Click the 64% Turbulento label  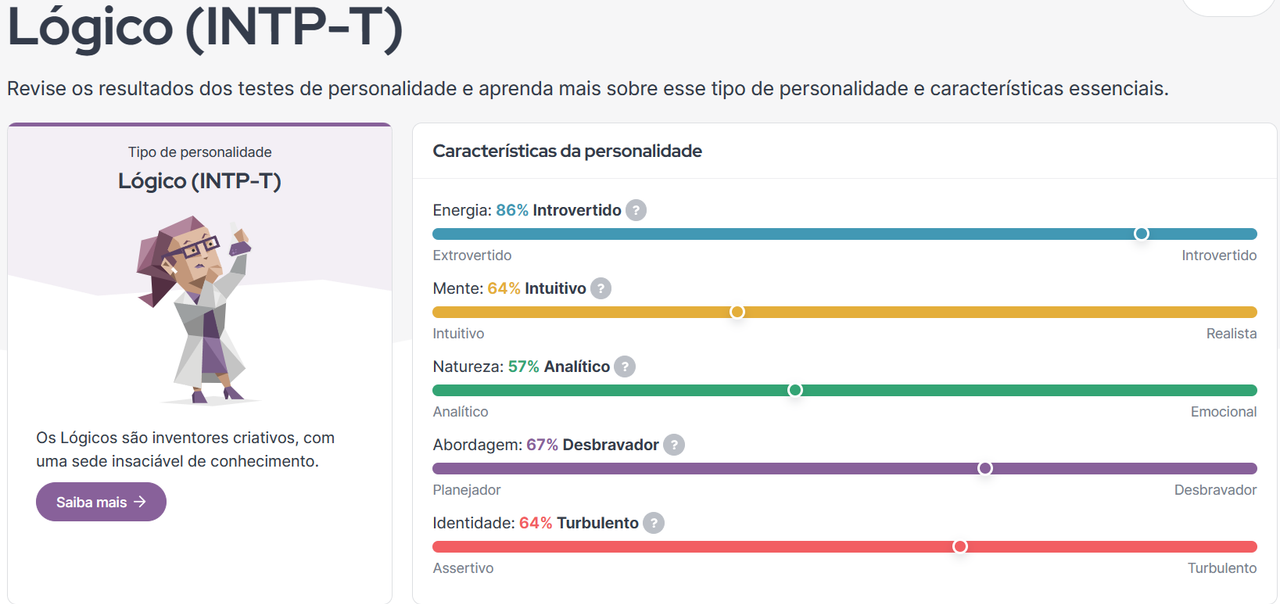coord(578,523)
